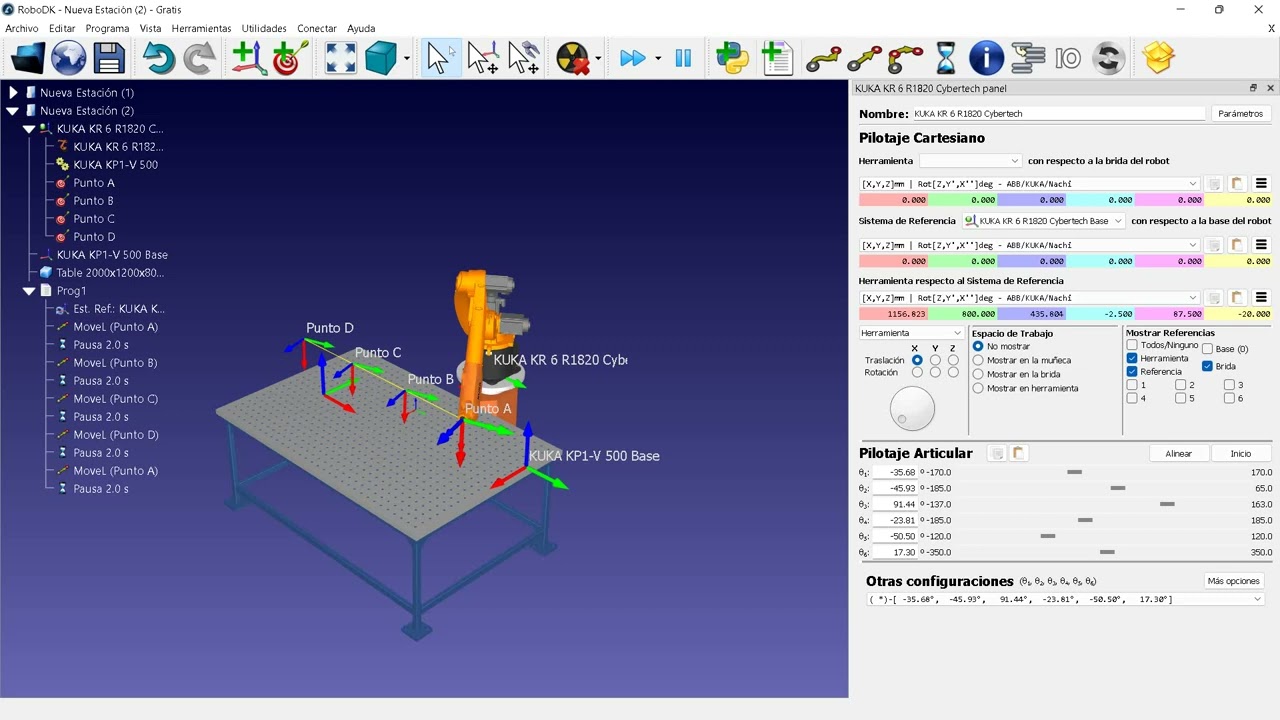The image size is (1280, 720).
Task: Open the Archivo menu
Action: pos(22,28)
